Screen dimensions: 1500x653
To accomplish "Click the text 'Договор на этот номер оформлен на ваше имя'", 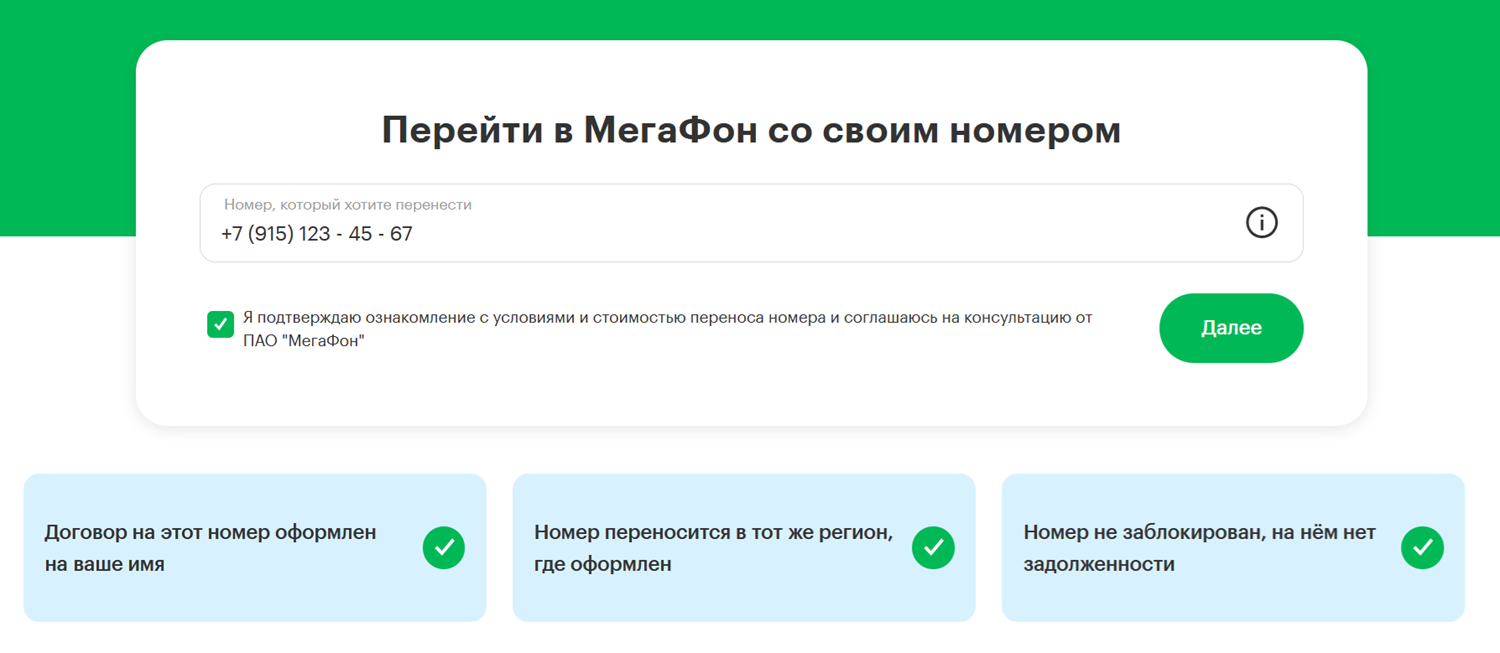I will click(x=211, y=548).
